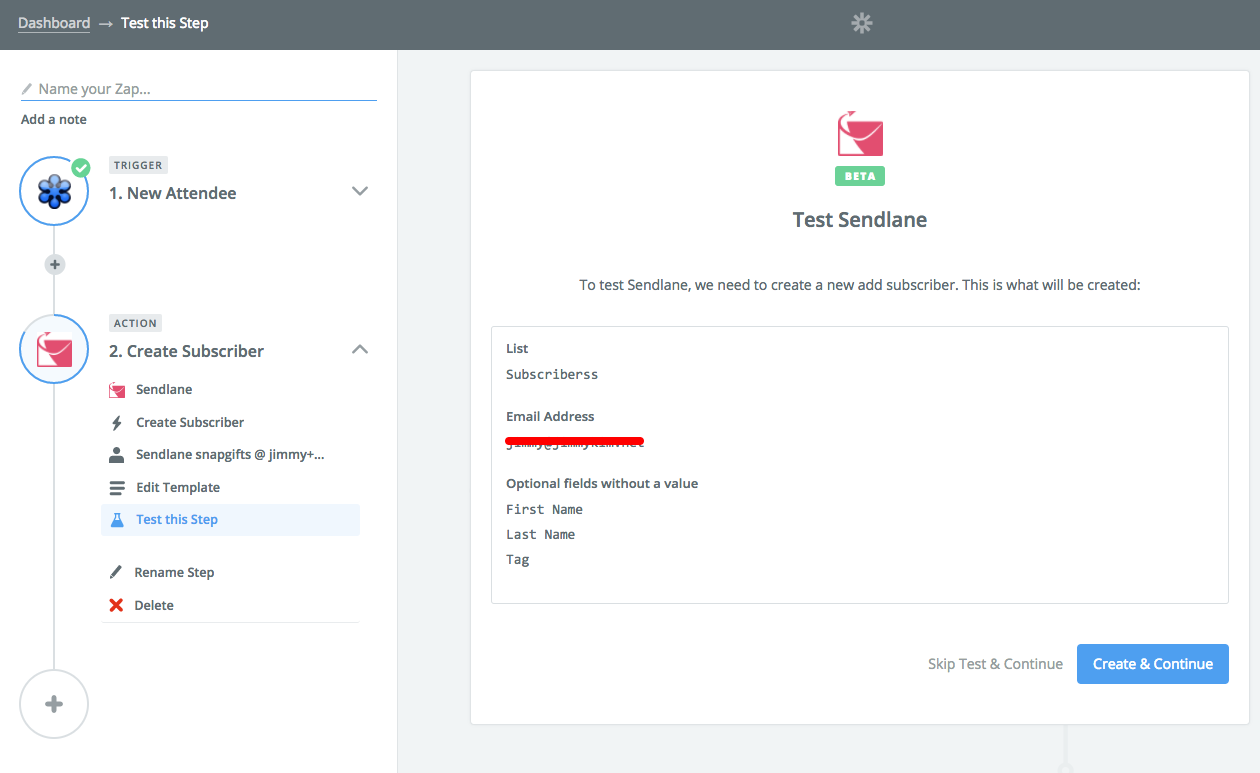Screen dimensions: 1260x773
Task: Click the ACTION label badge
Action: 135,323
